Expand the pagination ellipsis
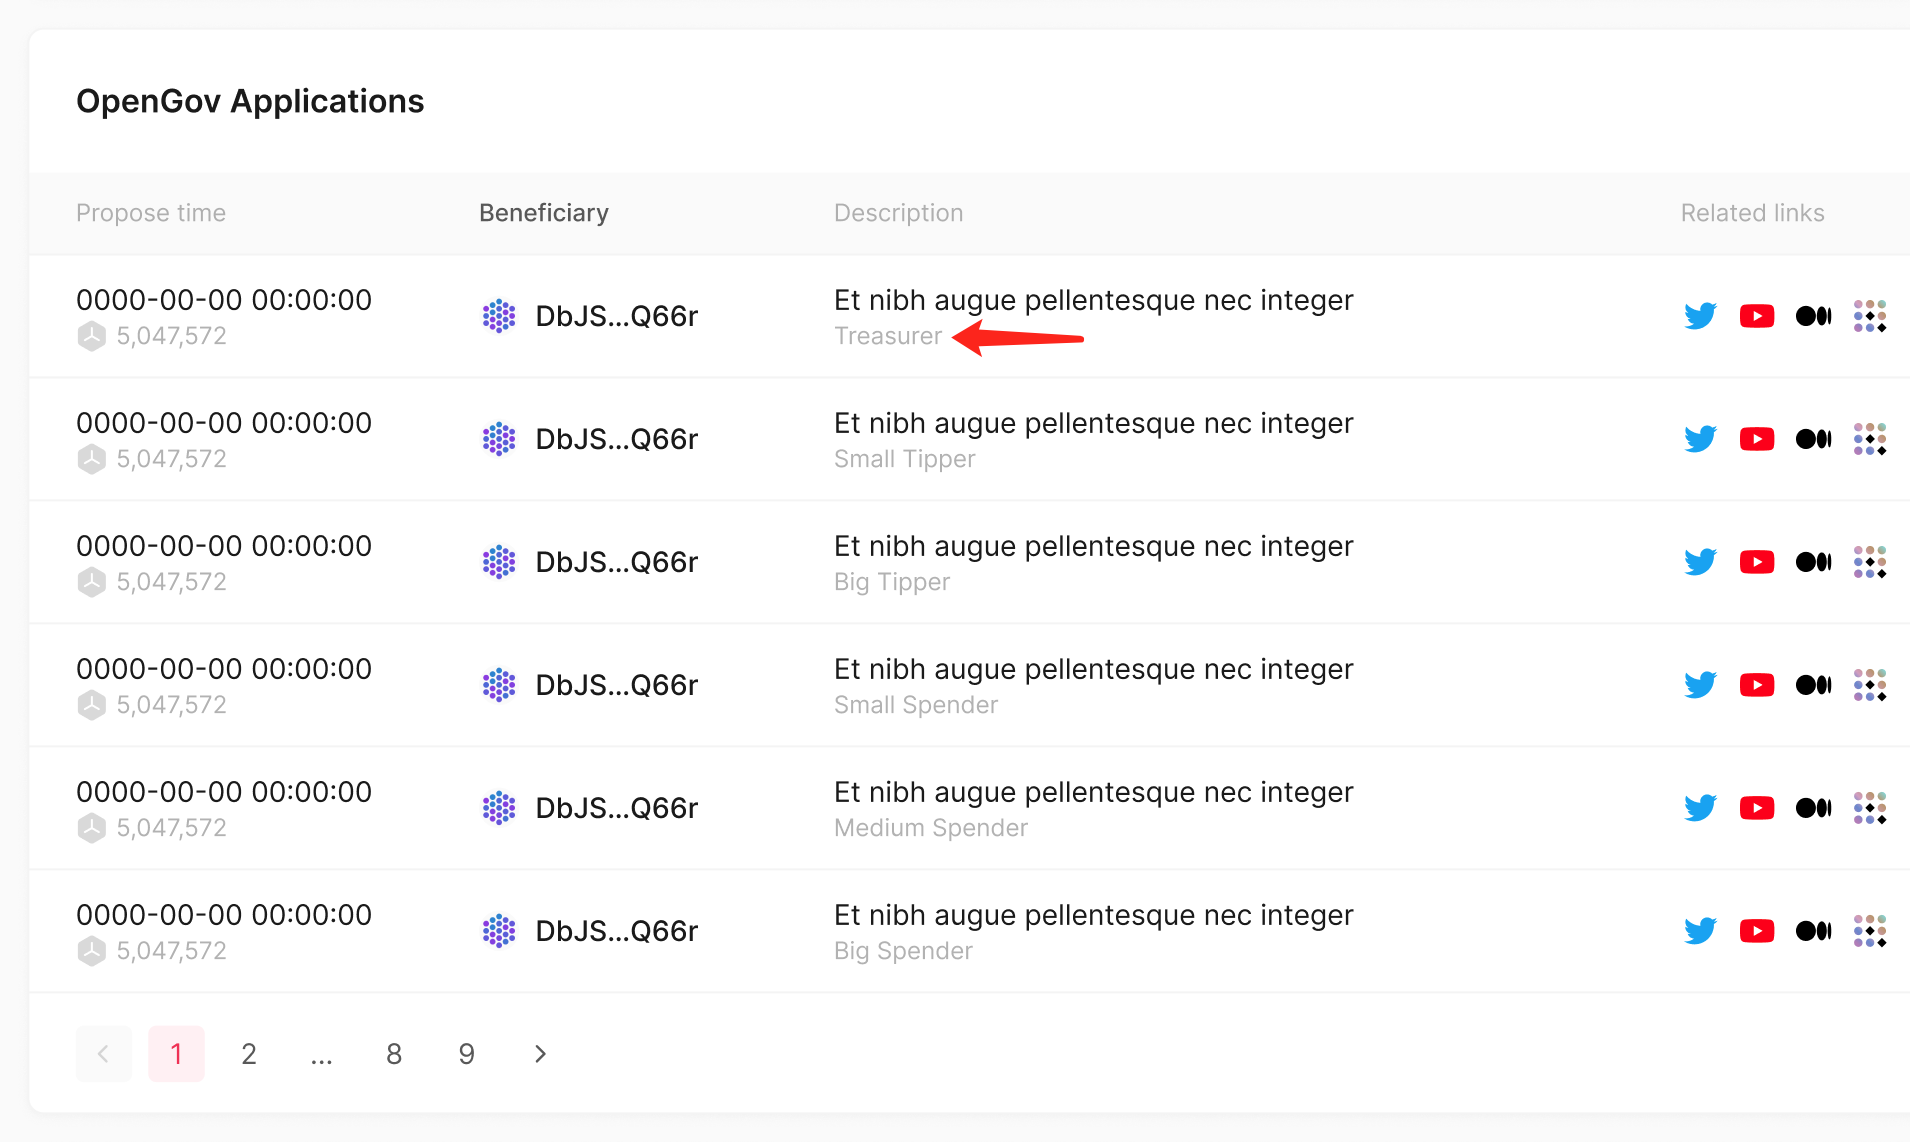1910x1142 pixels. pyautogui.click(x=321, y=1054)
